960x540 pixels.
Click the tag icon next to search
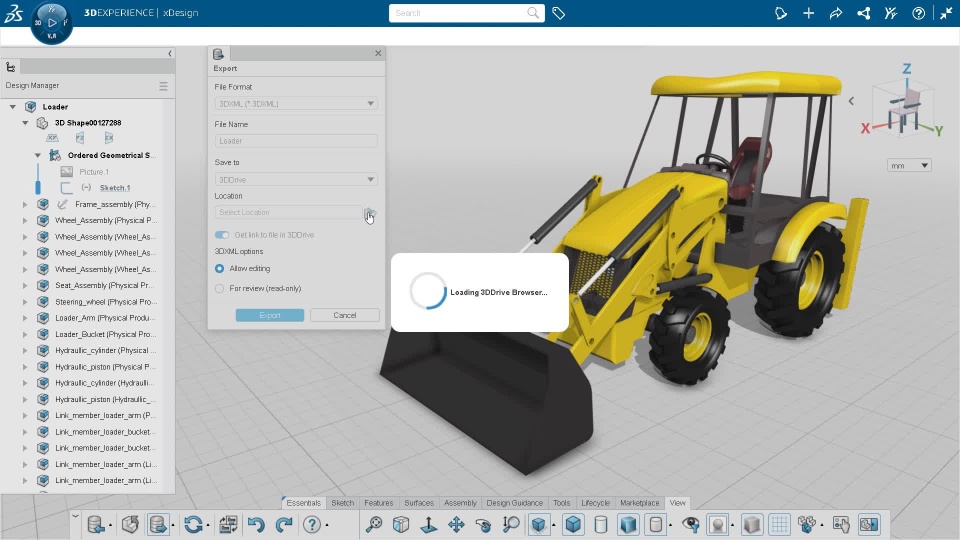pos(558,13)
